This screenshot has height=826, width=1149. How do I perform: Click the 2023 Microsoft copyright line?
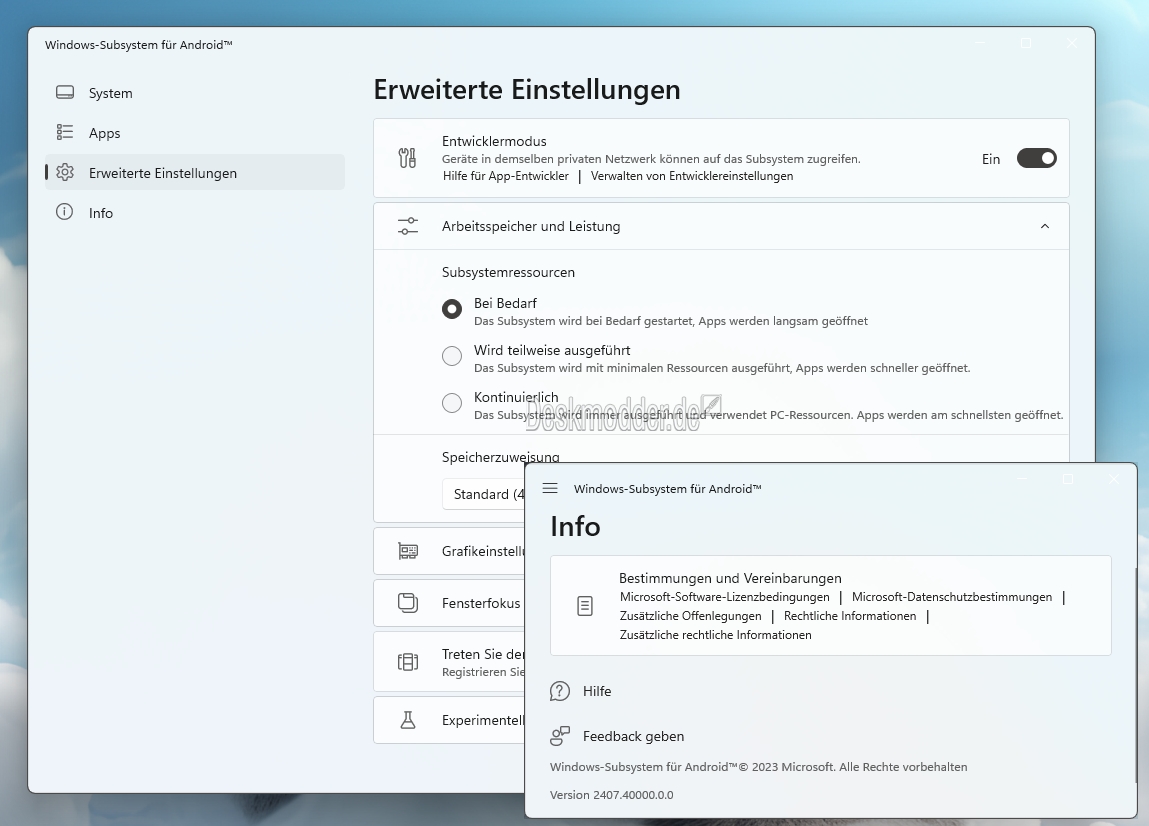click(x=758, y=767)
